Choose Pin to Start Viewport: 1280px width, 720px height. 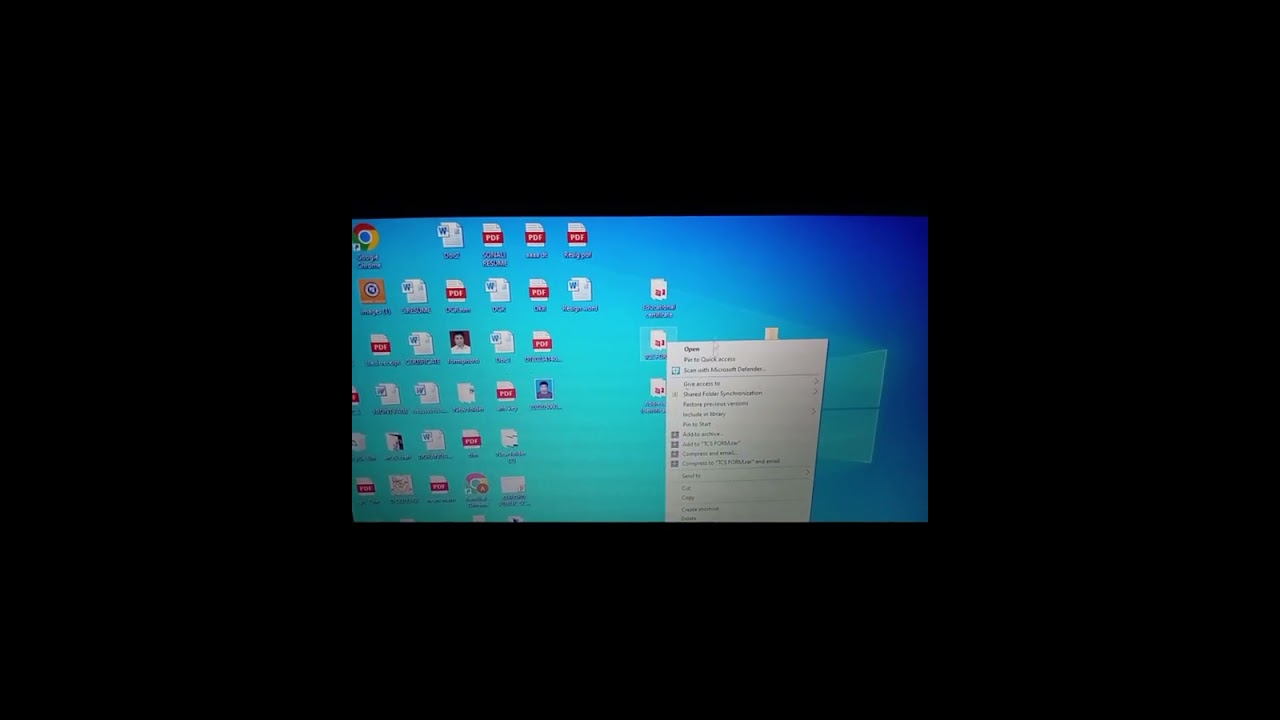(x=697, y=424)
